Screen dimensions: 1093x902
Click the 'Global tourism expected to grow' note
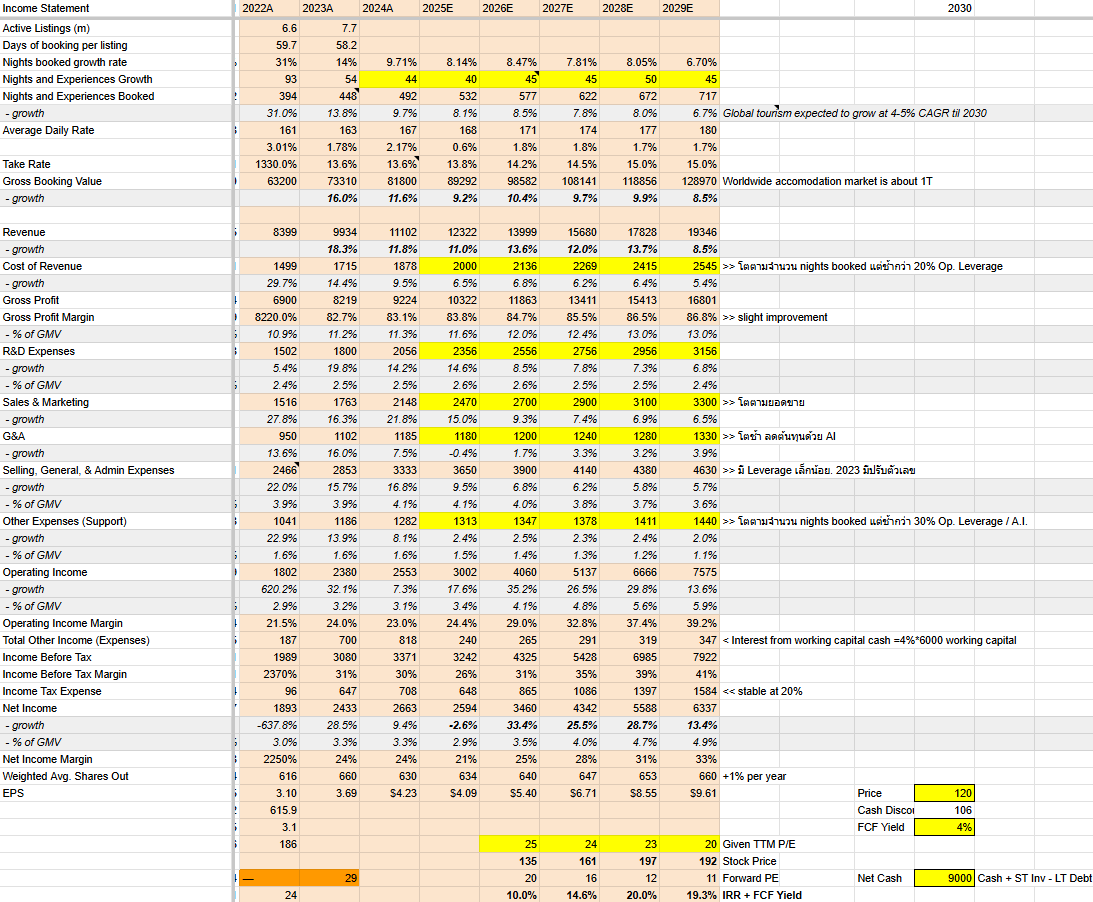(855, 114)
